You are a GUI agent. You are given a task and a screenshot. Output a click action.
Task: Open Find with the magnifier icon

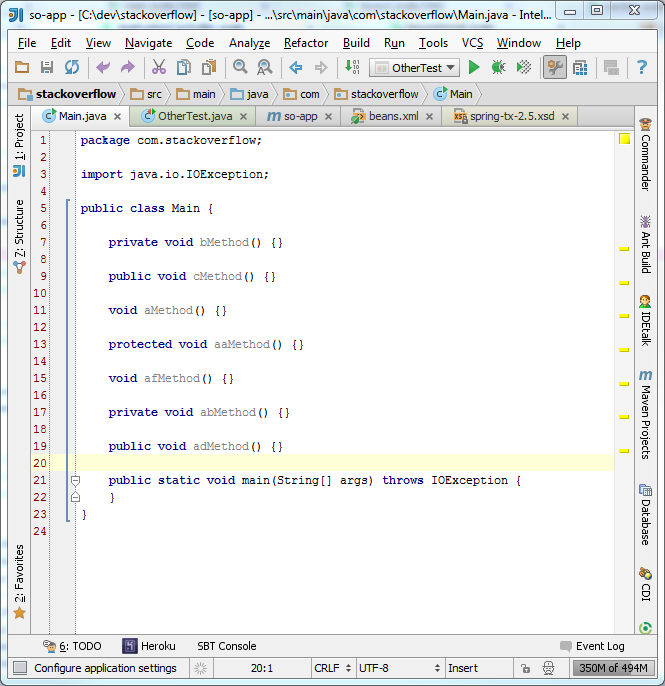click(x=240, y=67)
